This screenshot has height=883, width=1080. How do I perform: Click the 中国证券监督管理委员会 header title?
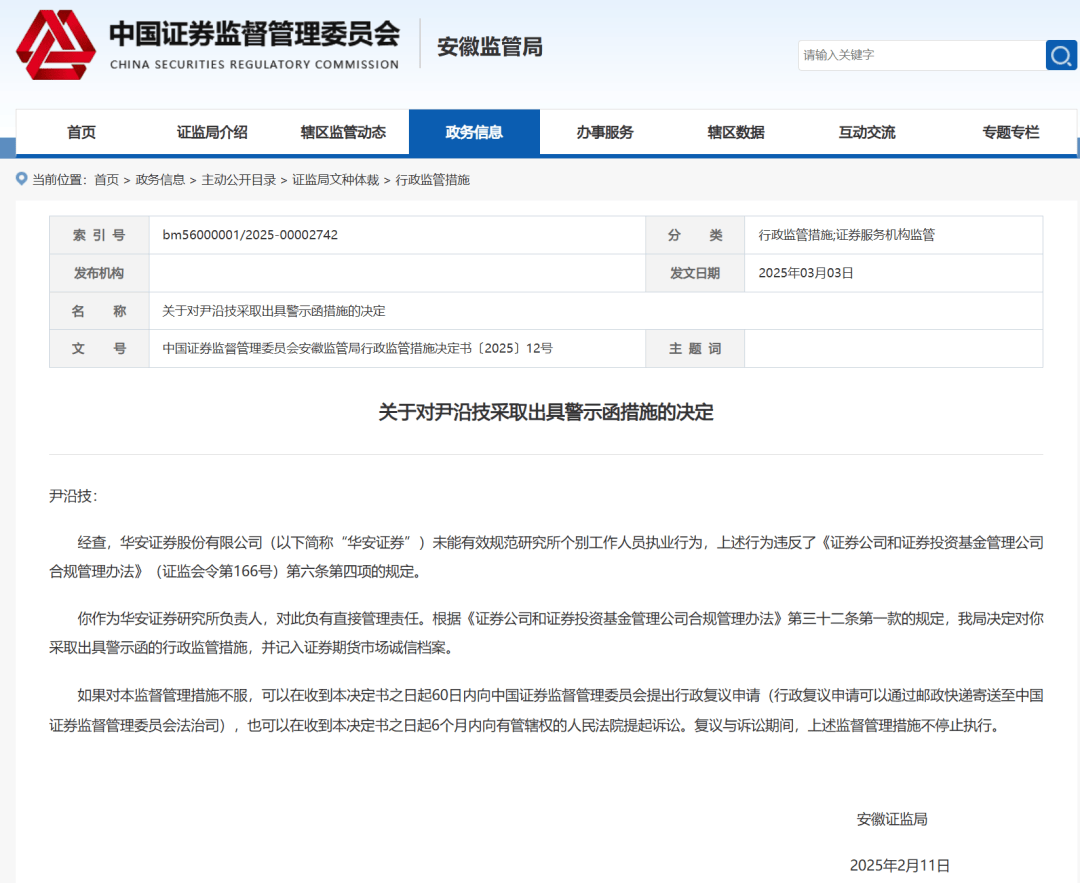pyautogui.click(x=254, y=34)
